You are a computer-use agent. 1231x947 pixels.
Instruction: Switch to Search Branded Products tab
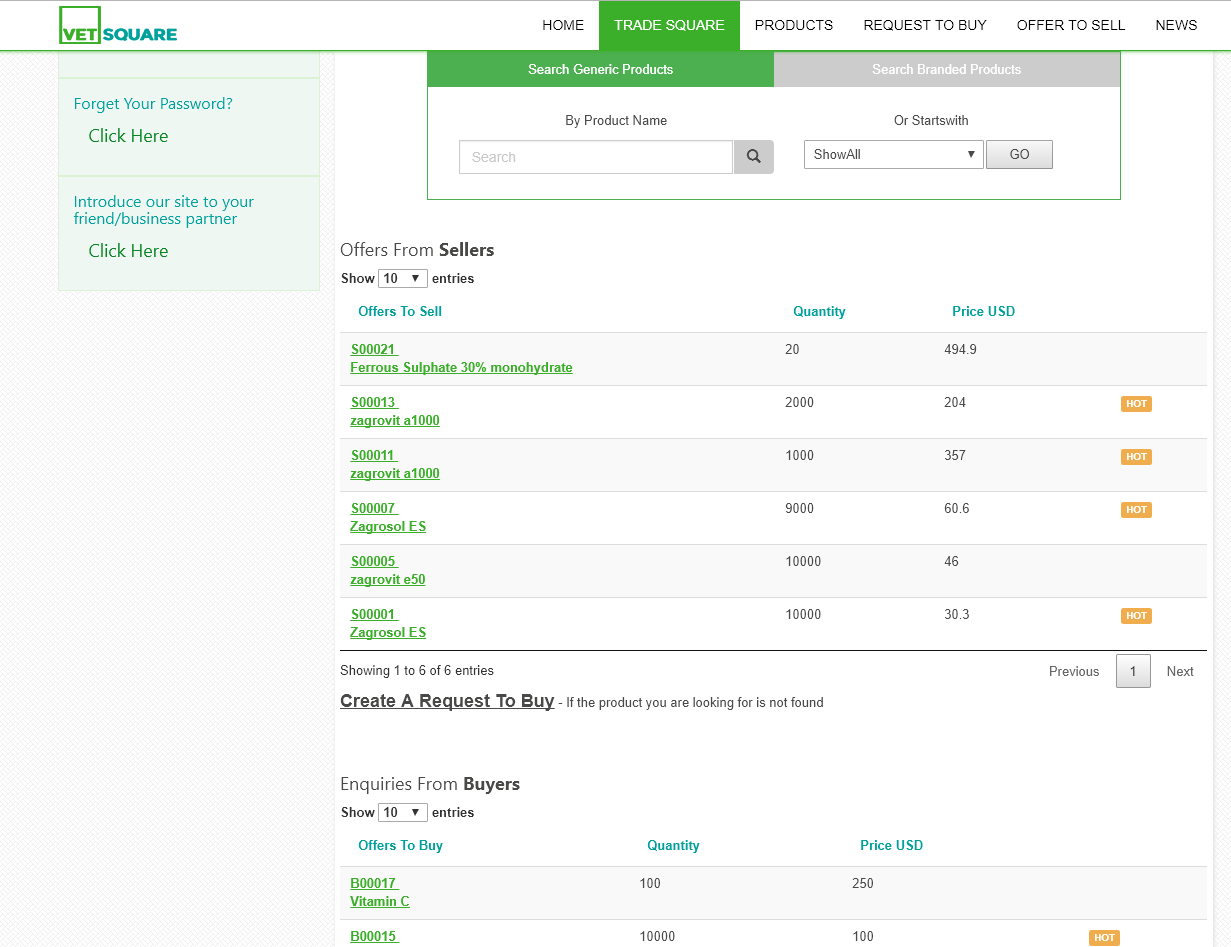pos(946,70)
